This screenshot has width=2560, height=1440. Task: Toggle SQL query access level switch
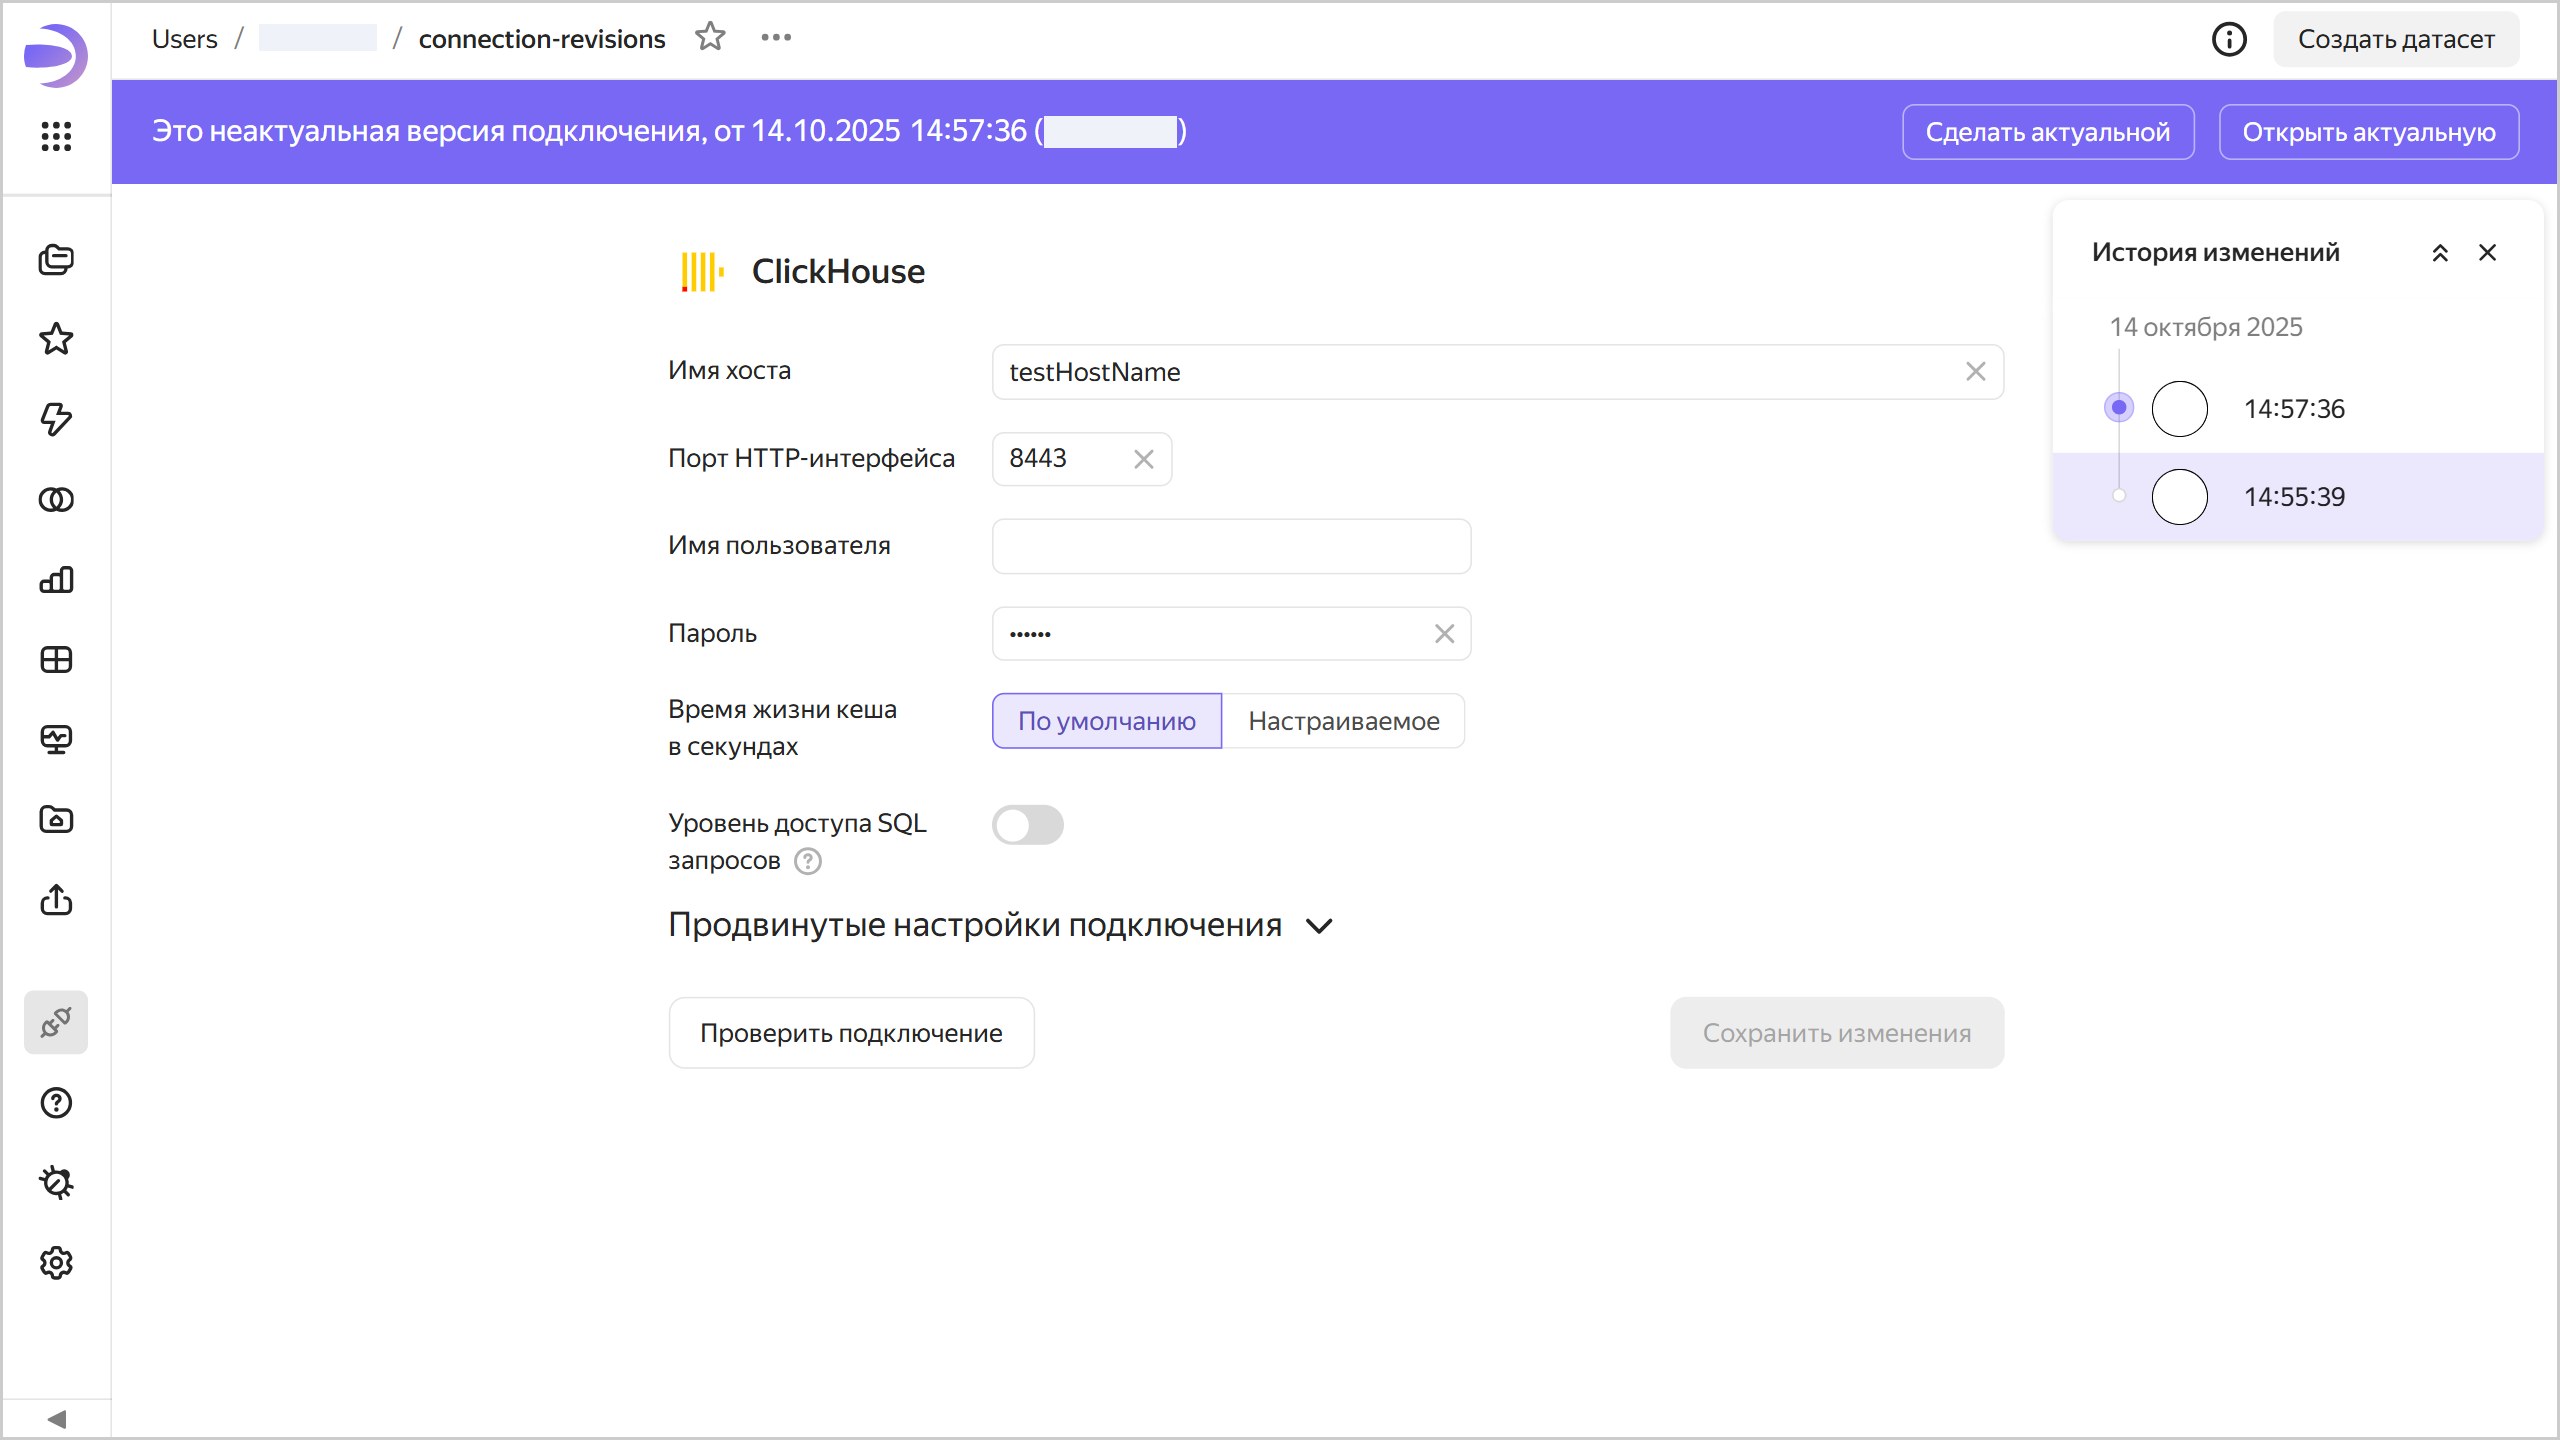pyautogui.click(x=1028, y=825)
